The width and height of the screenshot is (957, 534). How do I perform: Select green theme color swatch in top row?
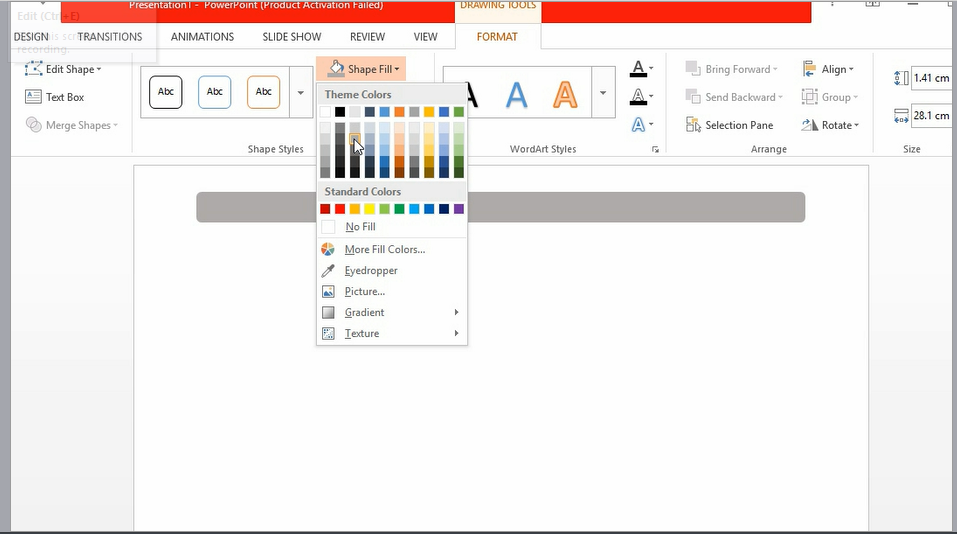(x=459, y=112)
